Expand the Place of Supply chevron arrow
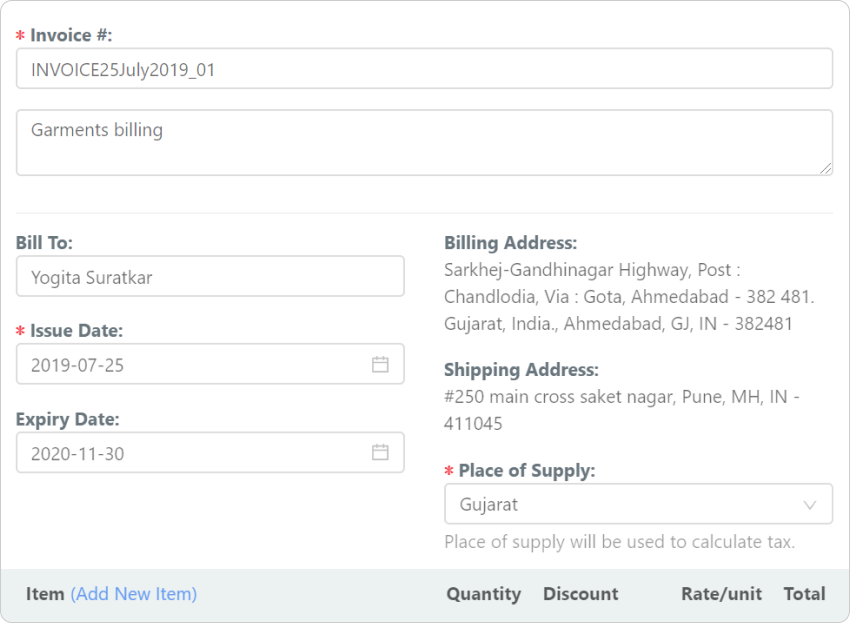 click(810, 505)
